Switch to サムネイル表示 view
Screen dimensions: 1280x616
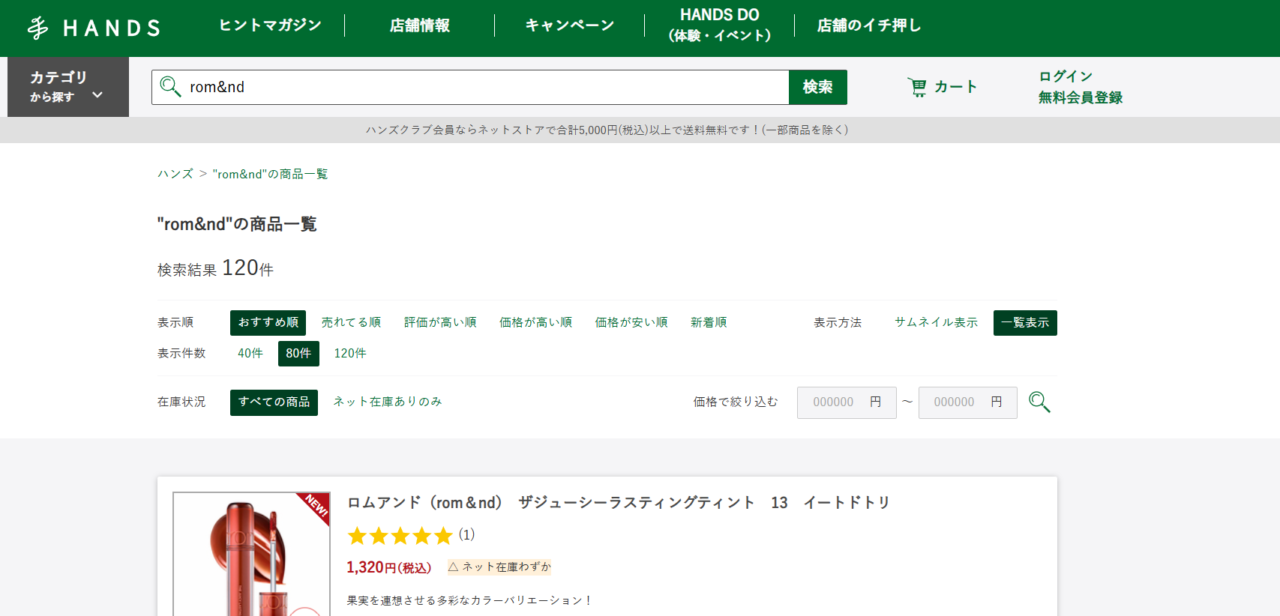point(936,323)
